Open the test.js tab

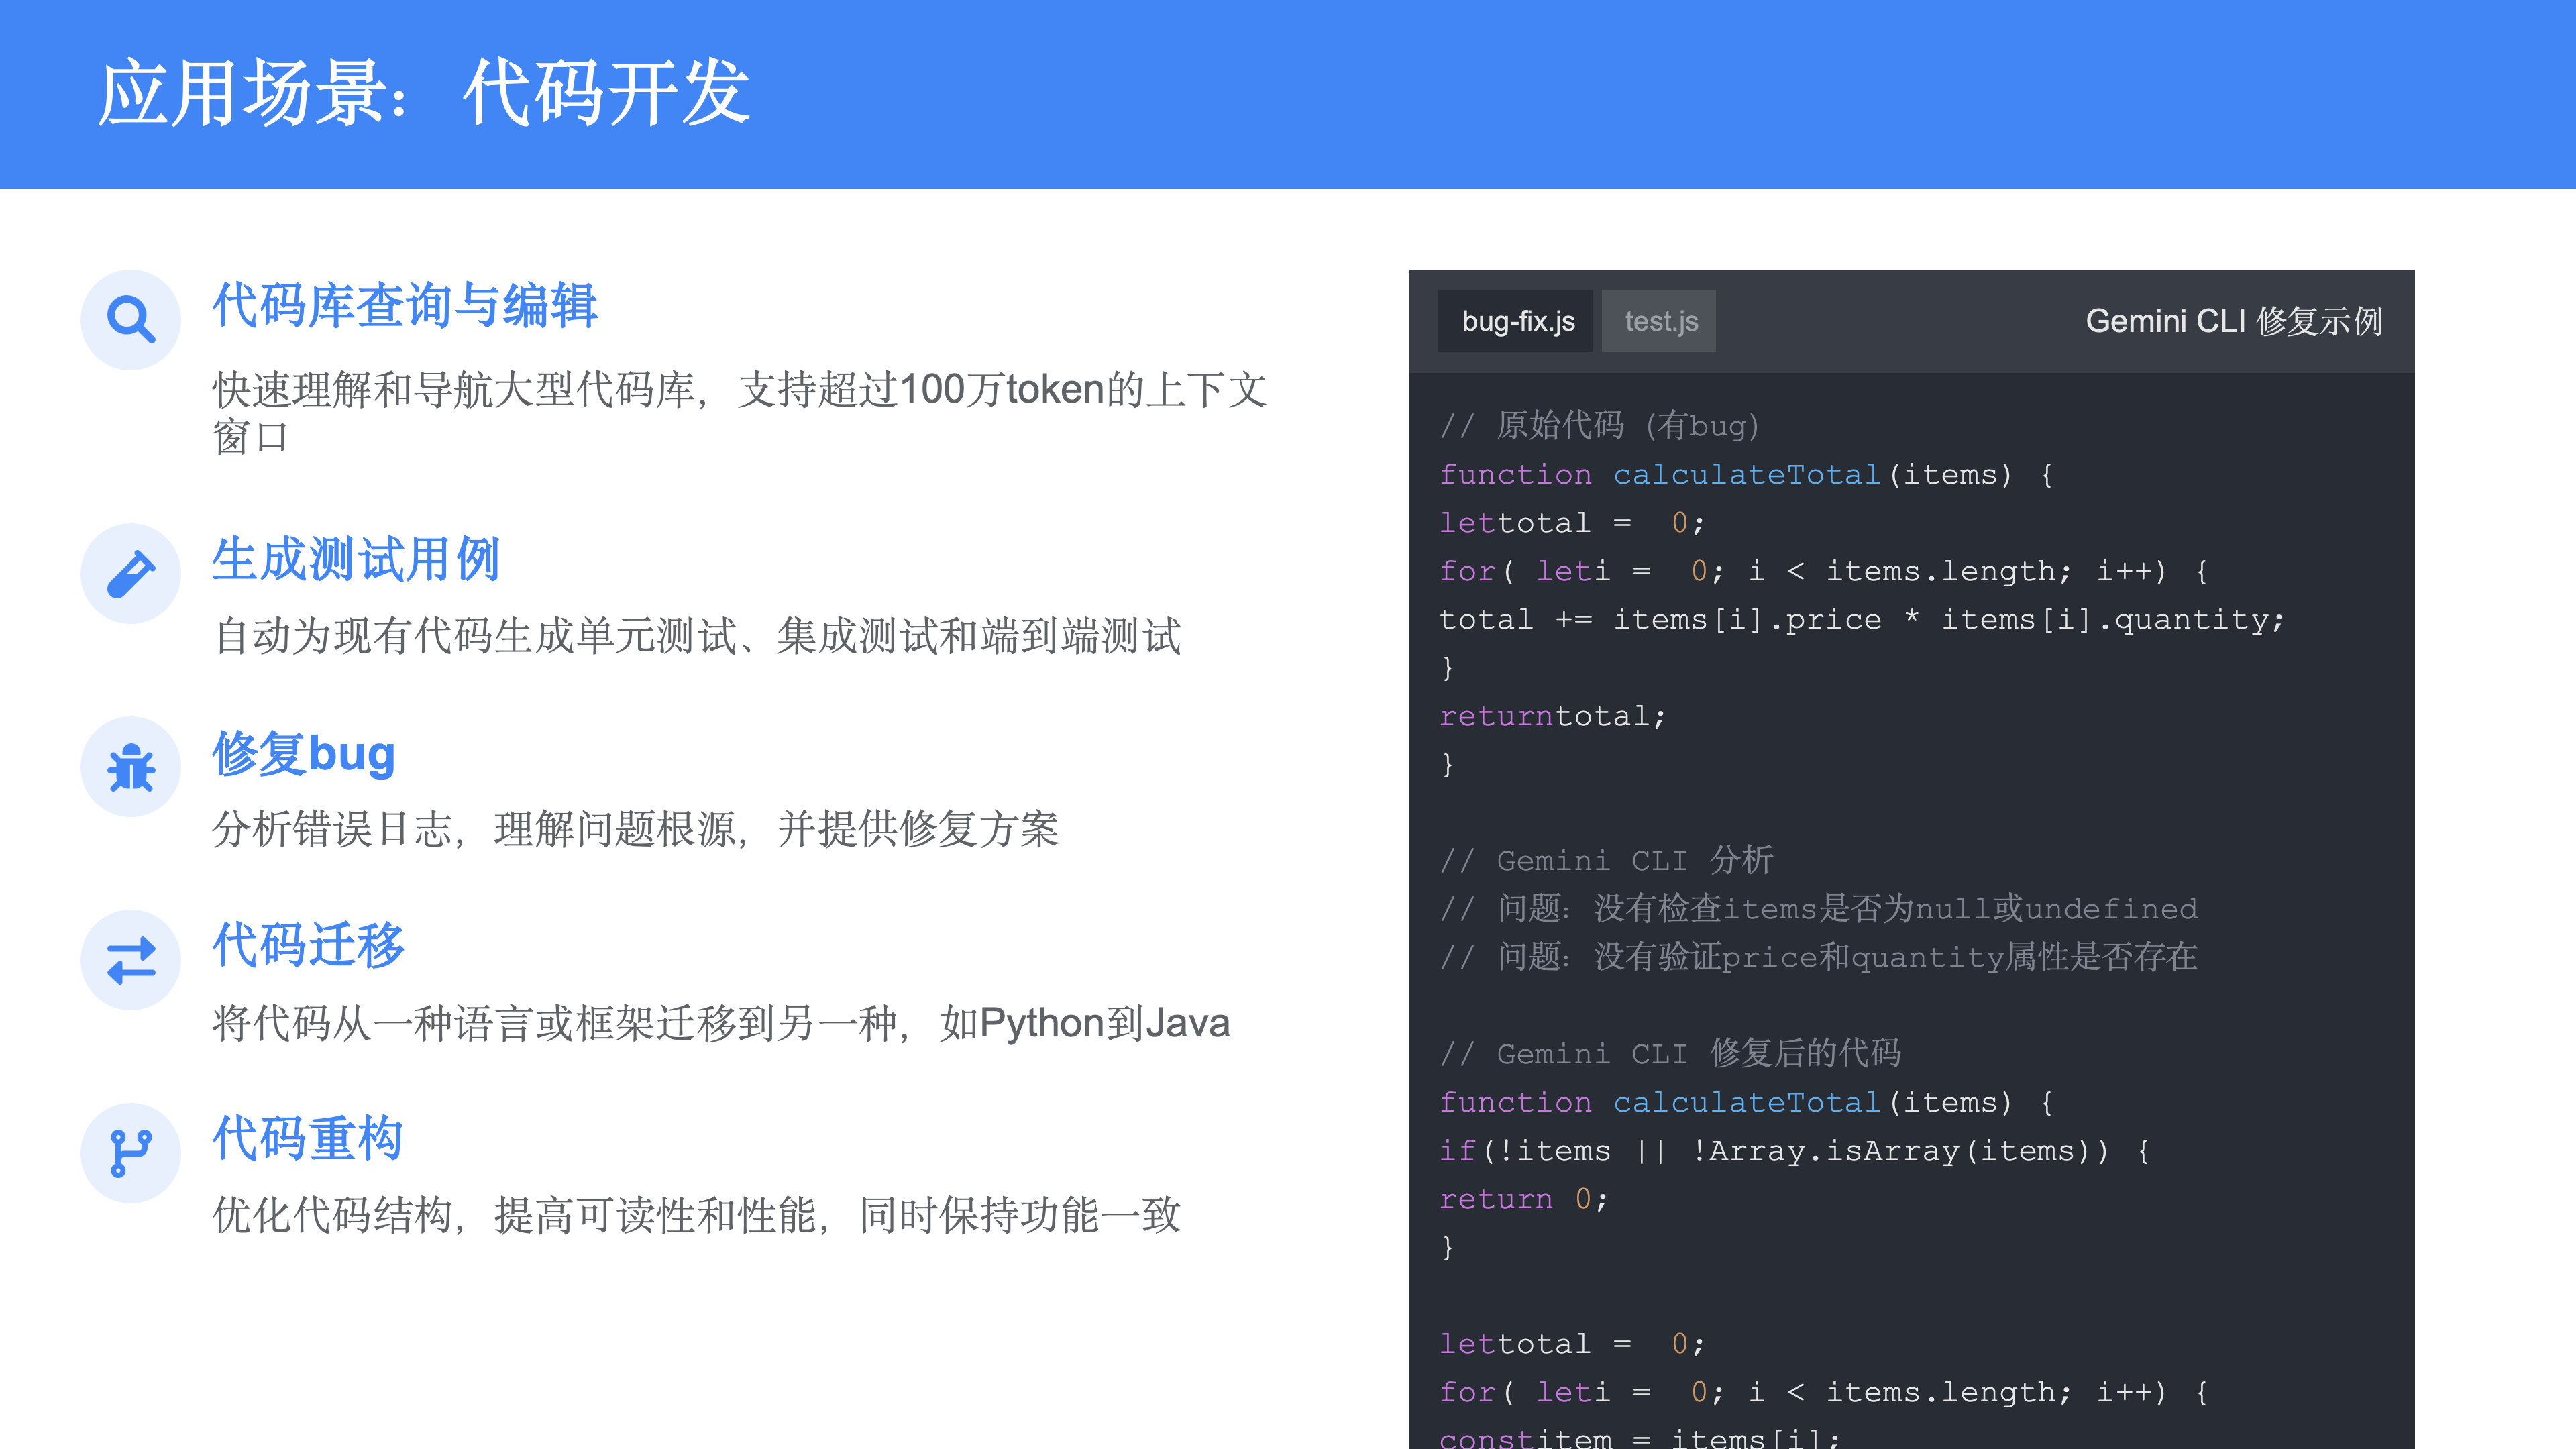[1660, 321]
